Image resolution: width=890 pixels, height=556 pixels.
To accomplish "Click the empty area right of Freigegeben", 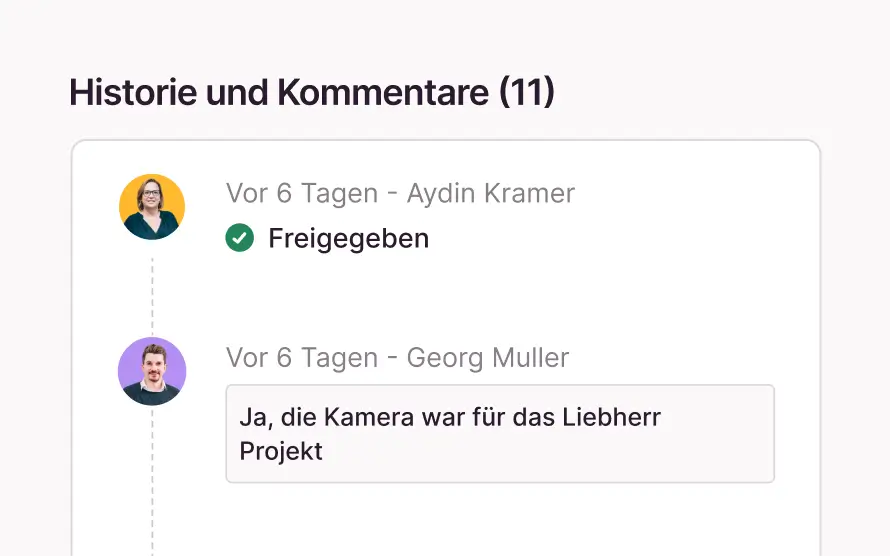I will (x=600, y=238).
